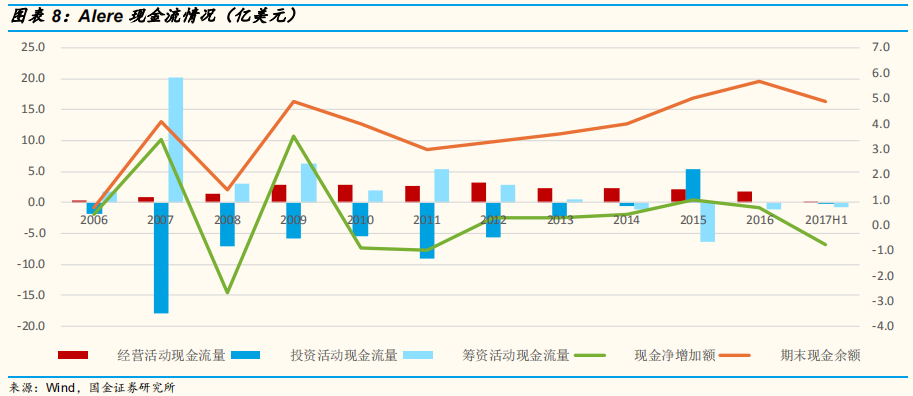Click the 2015 x-axis label
Viewport: 913px width, 396px height.
point(693,220)
